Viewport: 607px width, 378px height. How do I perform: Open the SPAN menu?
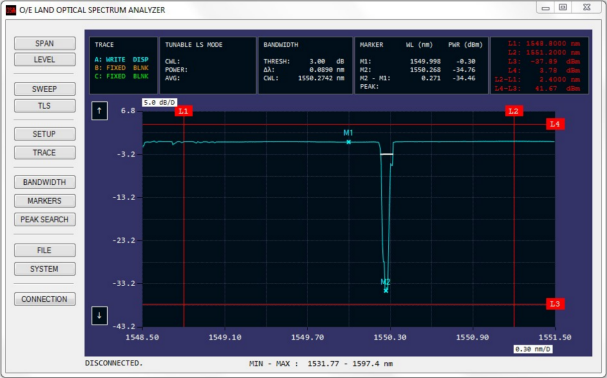click(x=45, y=43)
